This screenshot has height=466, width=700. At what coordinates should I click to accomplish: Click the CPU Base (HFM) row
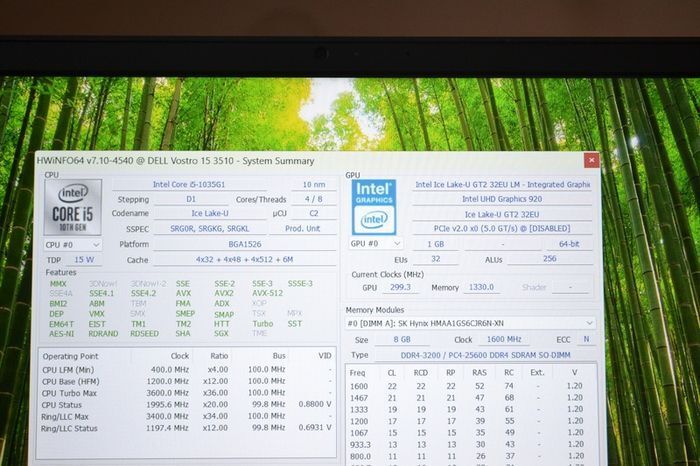click(x=187, y=381)
